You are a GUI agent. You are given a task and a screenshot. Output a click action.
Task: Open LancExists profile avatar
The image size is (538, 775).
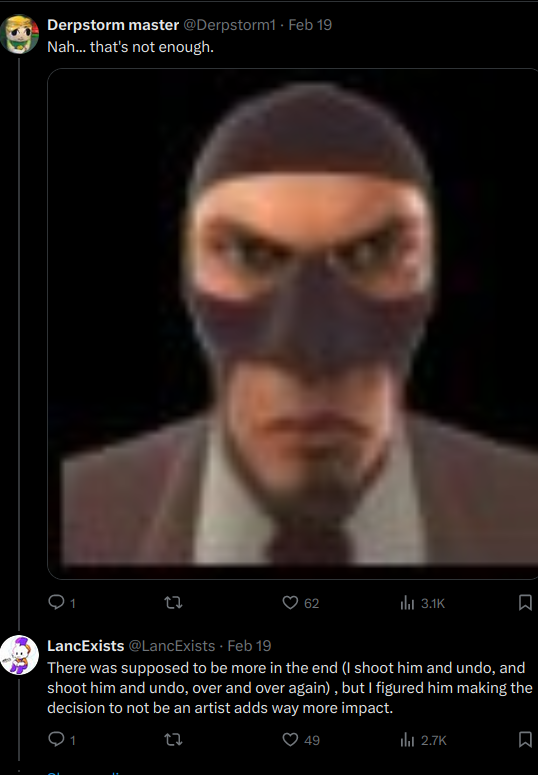click(19, 655)
